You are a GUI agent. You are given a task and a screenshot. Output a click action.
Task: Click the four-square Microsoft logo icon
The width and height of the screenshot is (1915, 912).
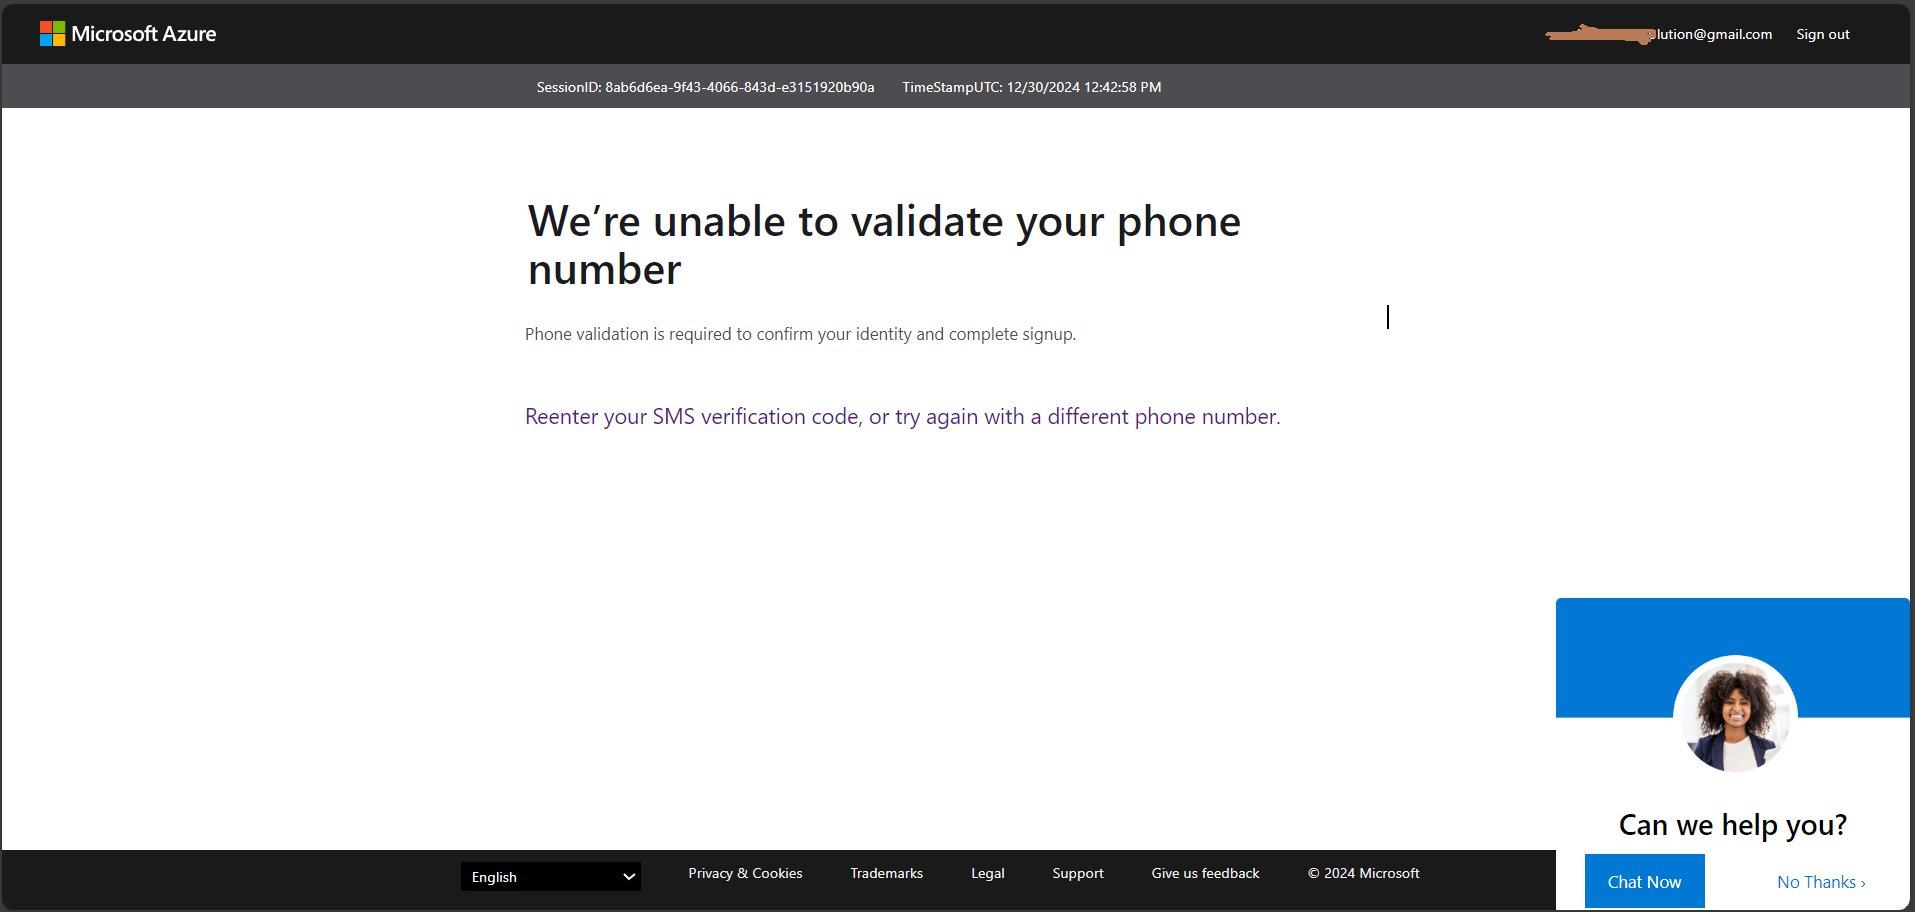click(52, 33)
